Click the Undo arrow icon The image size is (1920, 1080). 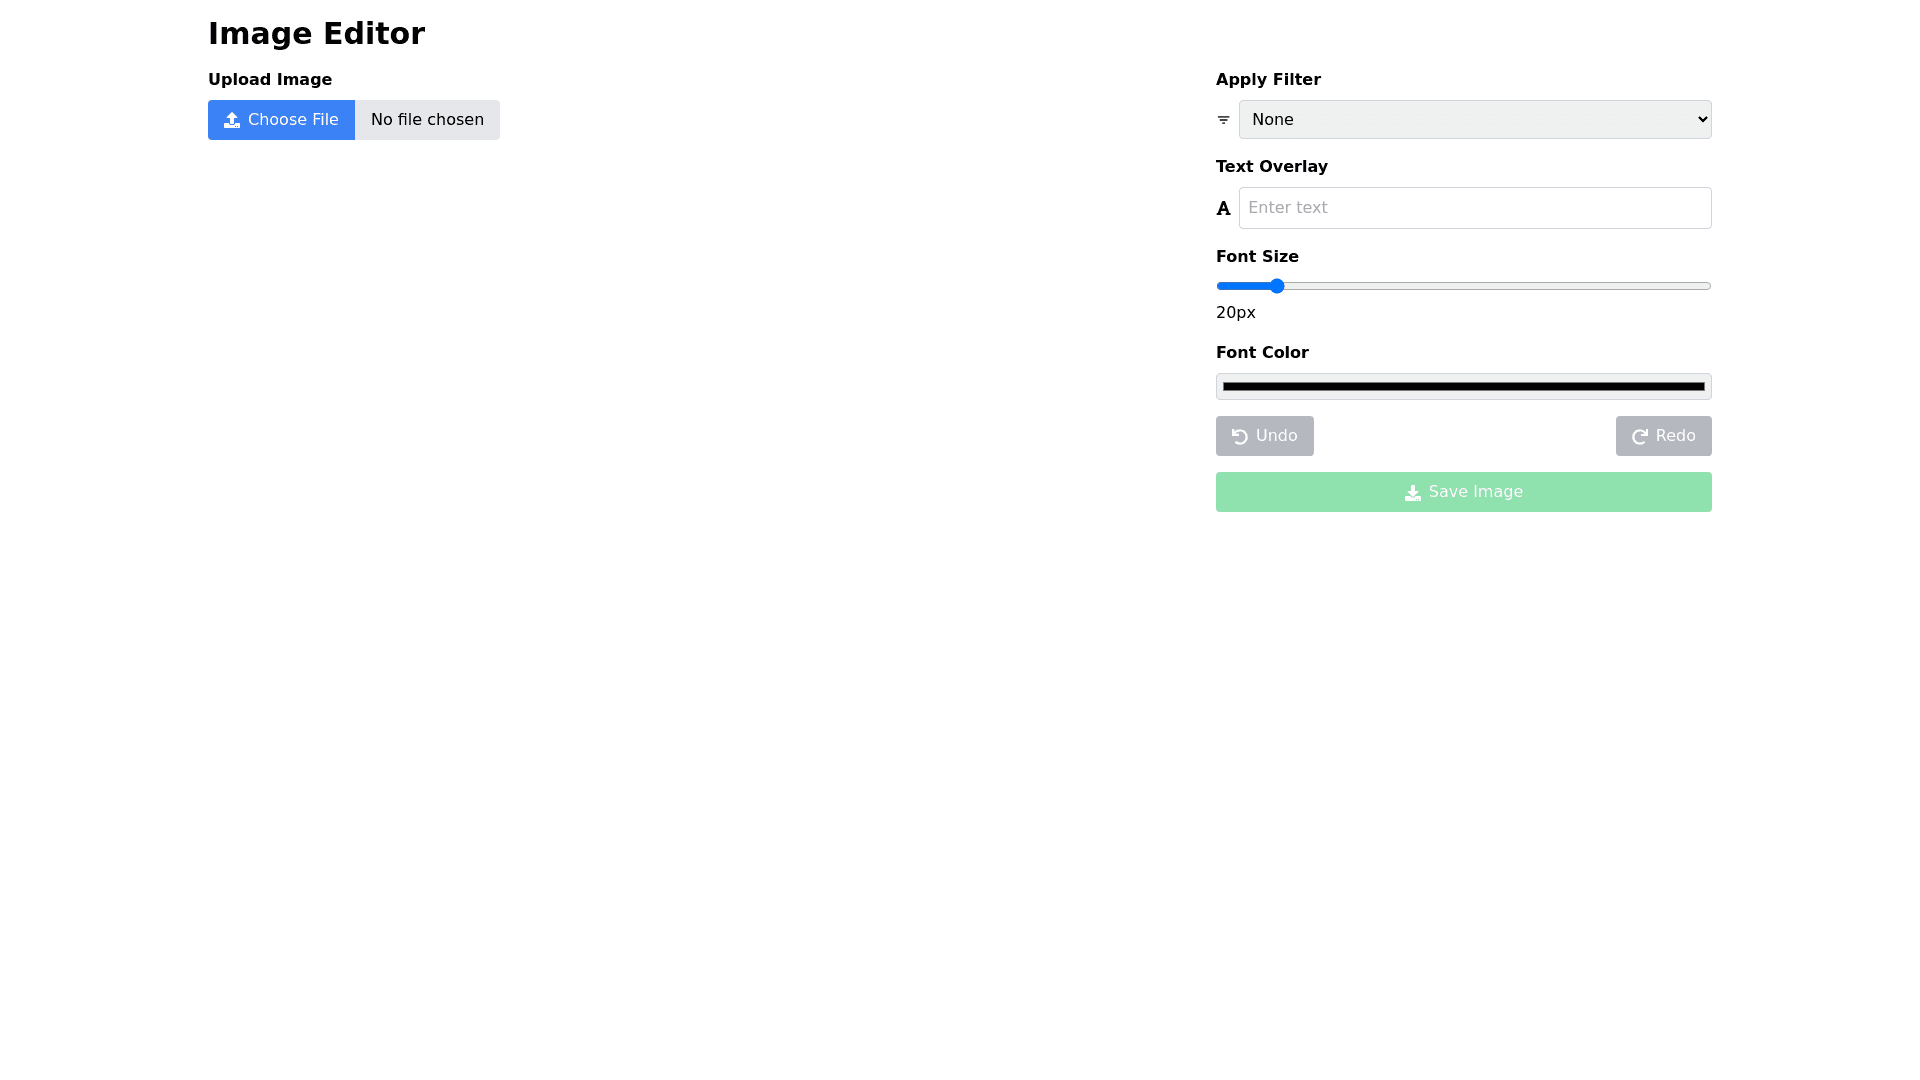pos(1240,437)
